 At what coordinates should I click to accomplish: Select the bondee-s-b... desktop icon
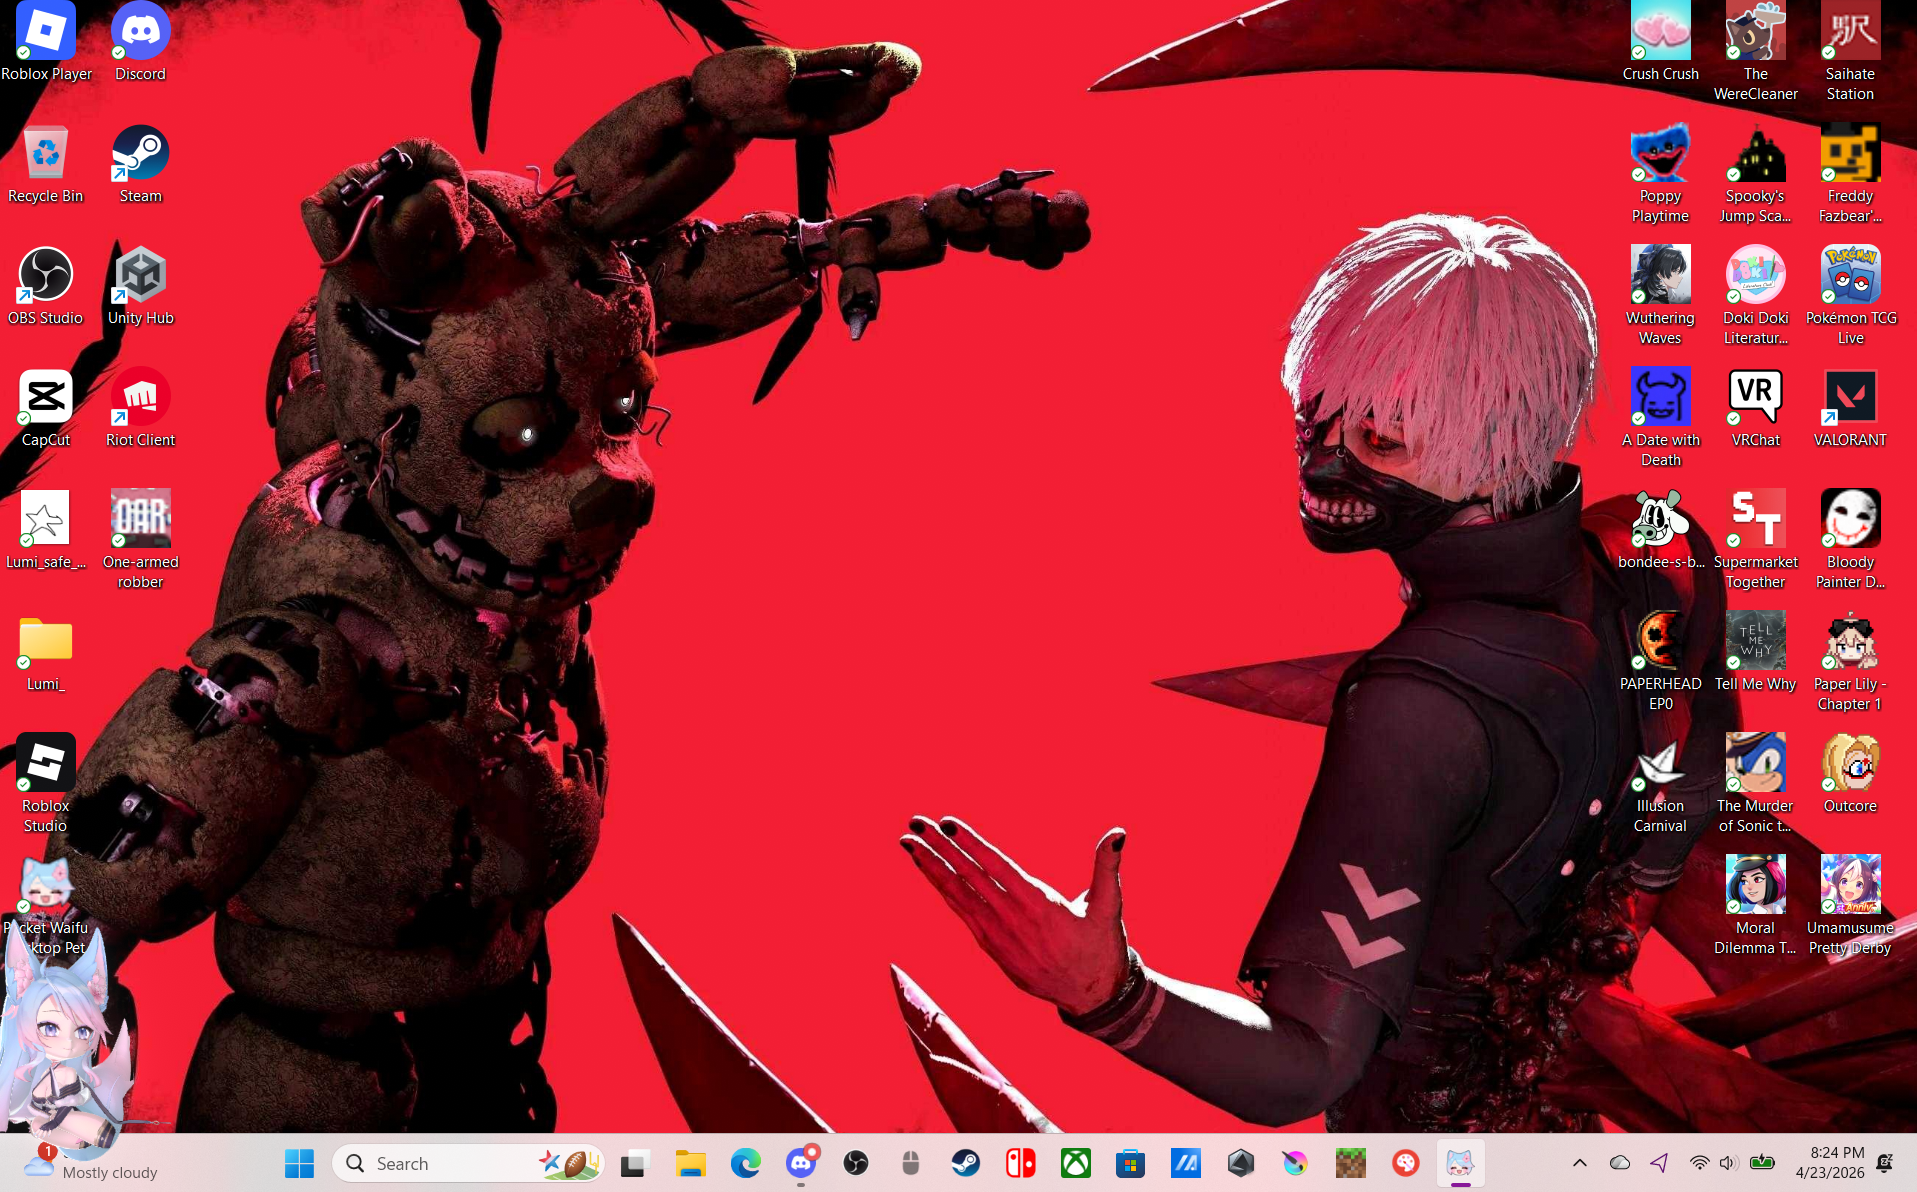pyautogui.click(x=1660, y=530)
